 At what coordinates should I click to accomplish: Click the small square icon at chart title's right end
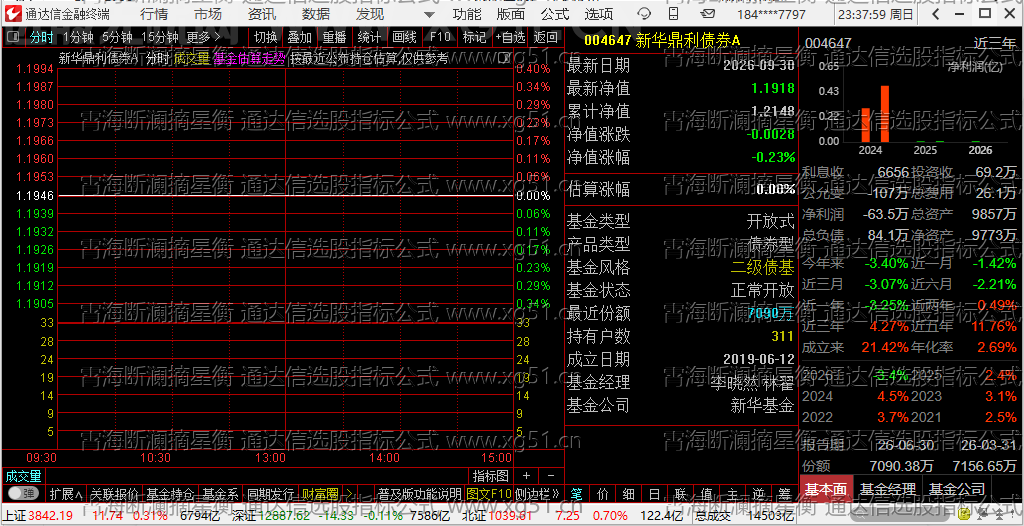click(504, 58)
